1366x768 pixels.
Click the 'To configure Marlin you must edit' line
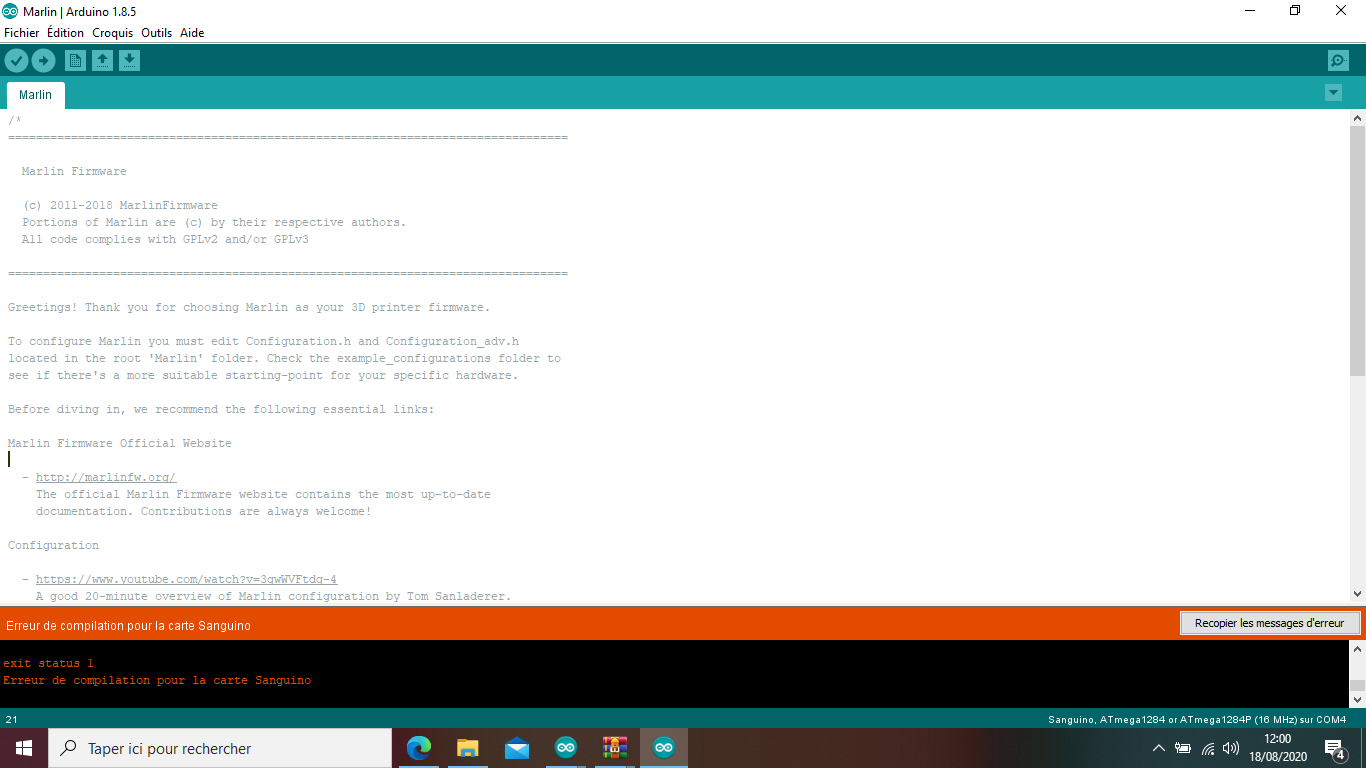(x=263, y=341)
